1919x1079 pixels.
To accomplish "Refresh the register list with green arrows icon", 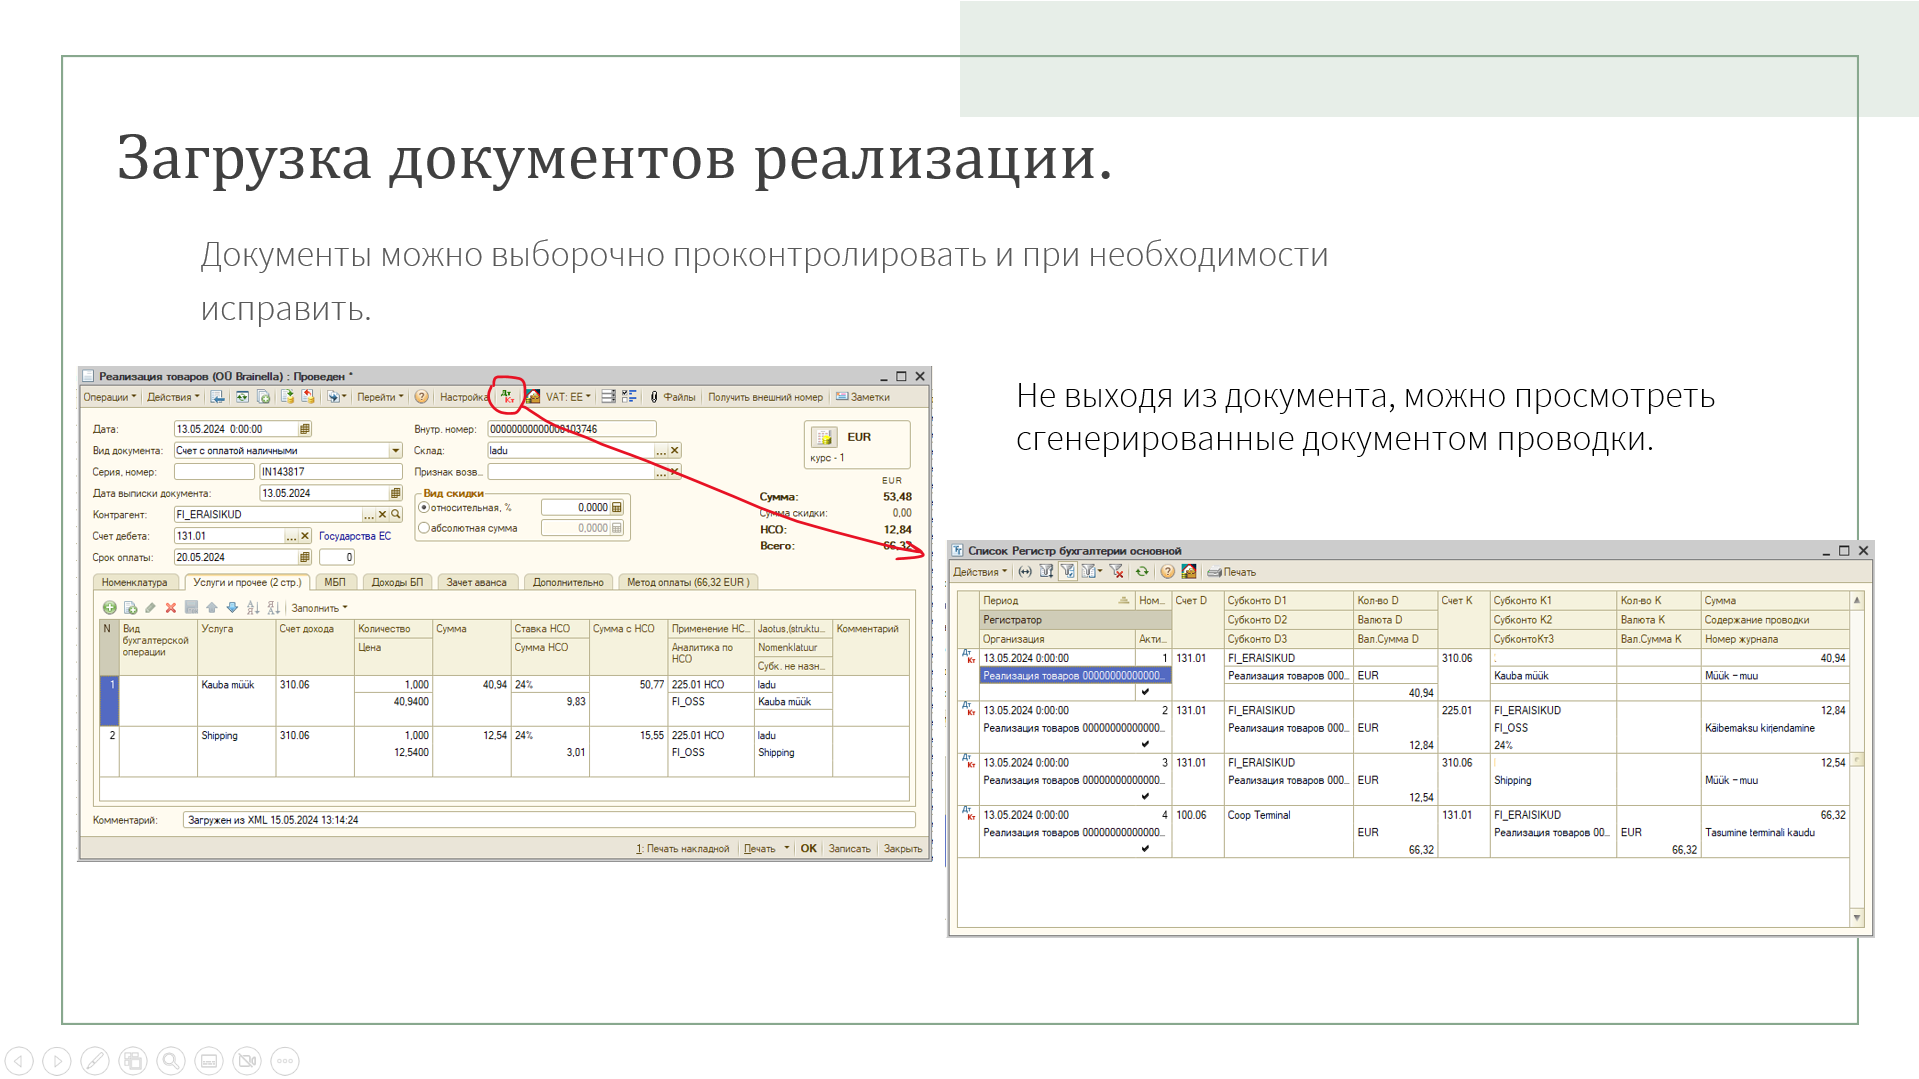I will 1142,572.
